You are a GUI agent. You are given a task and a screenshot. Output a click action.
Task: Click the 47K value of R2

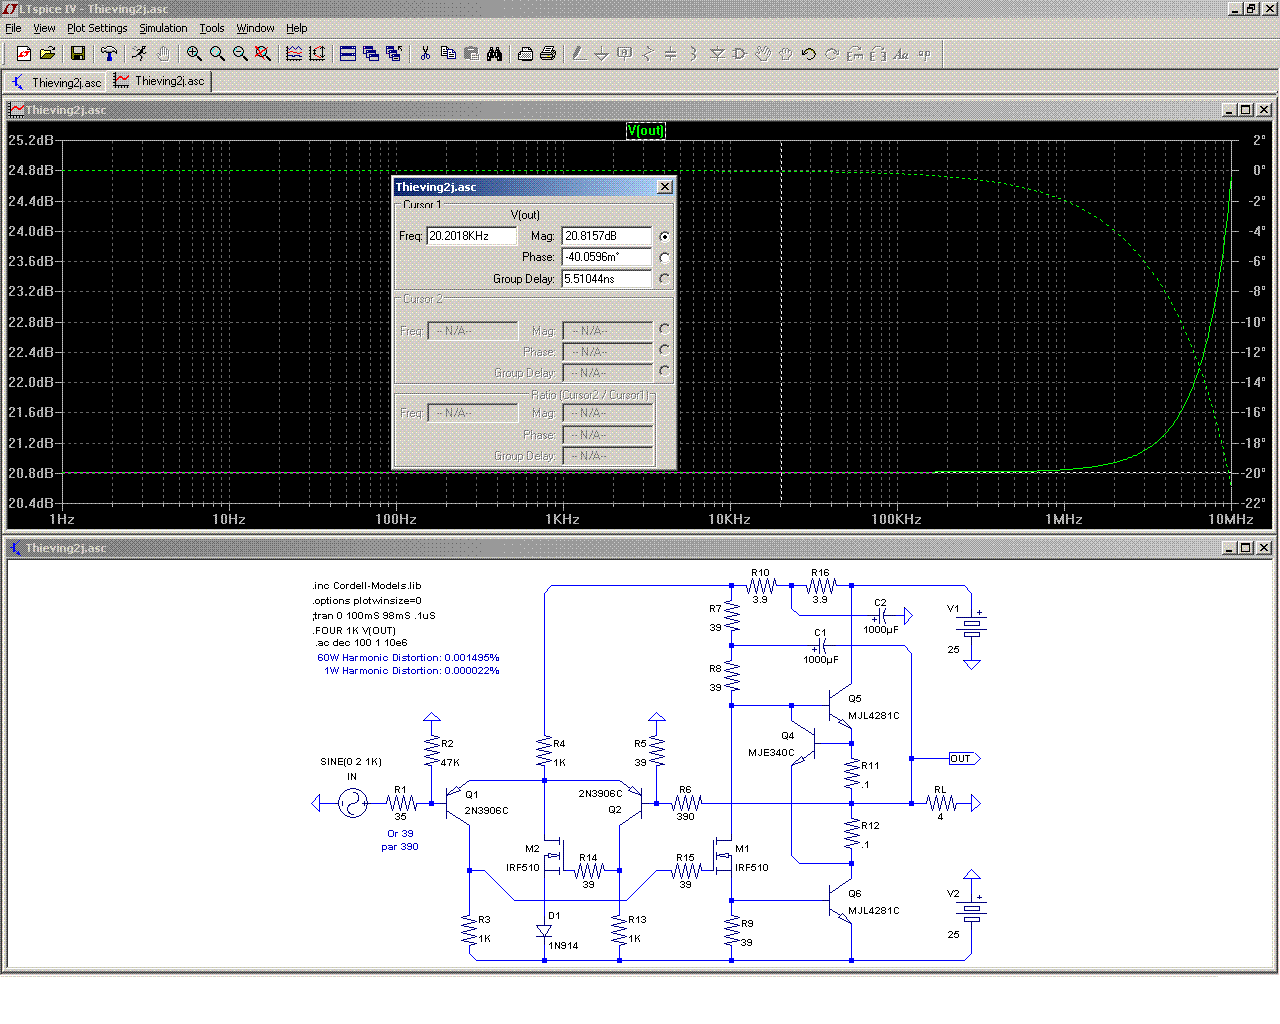pyautogui.click(x=450, y=763)
